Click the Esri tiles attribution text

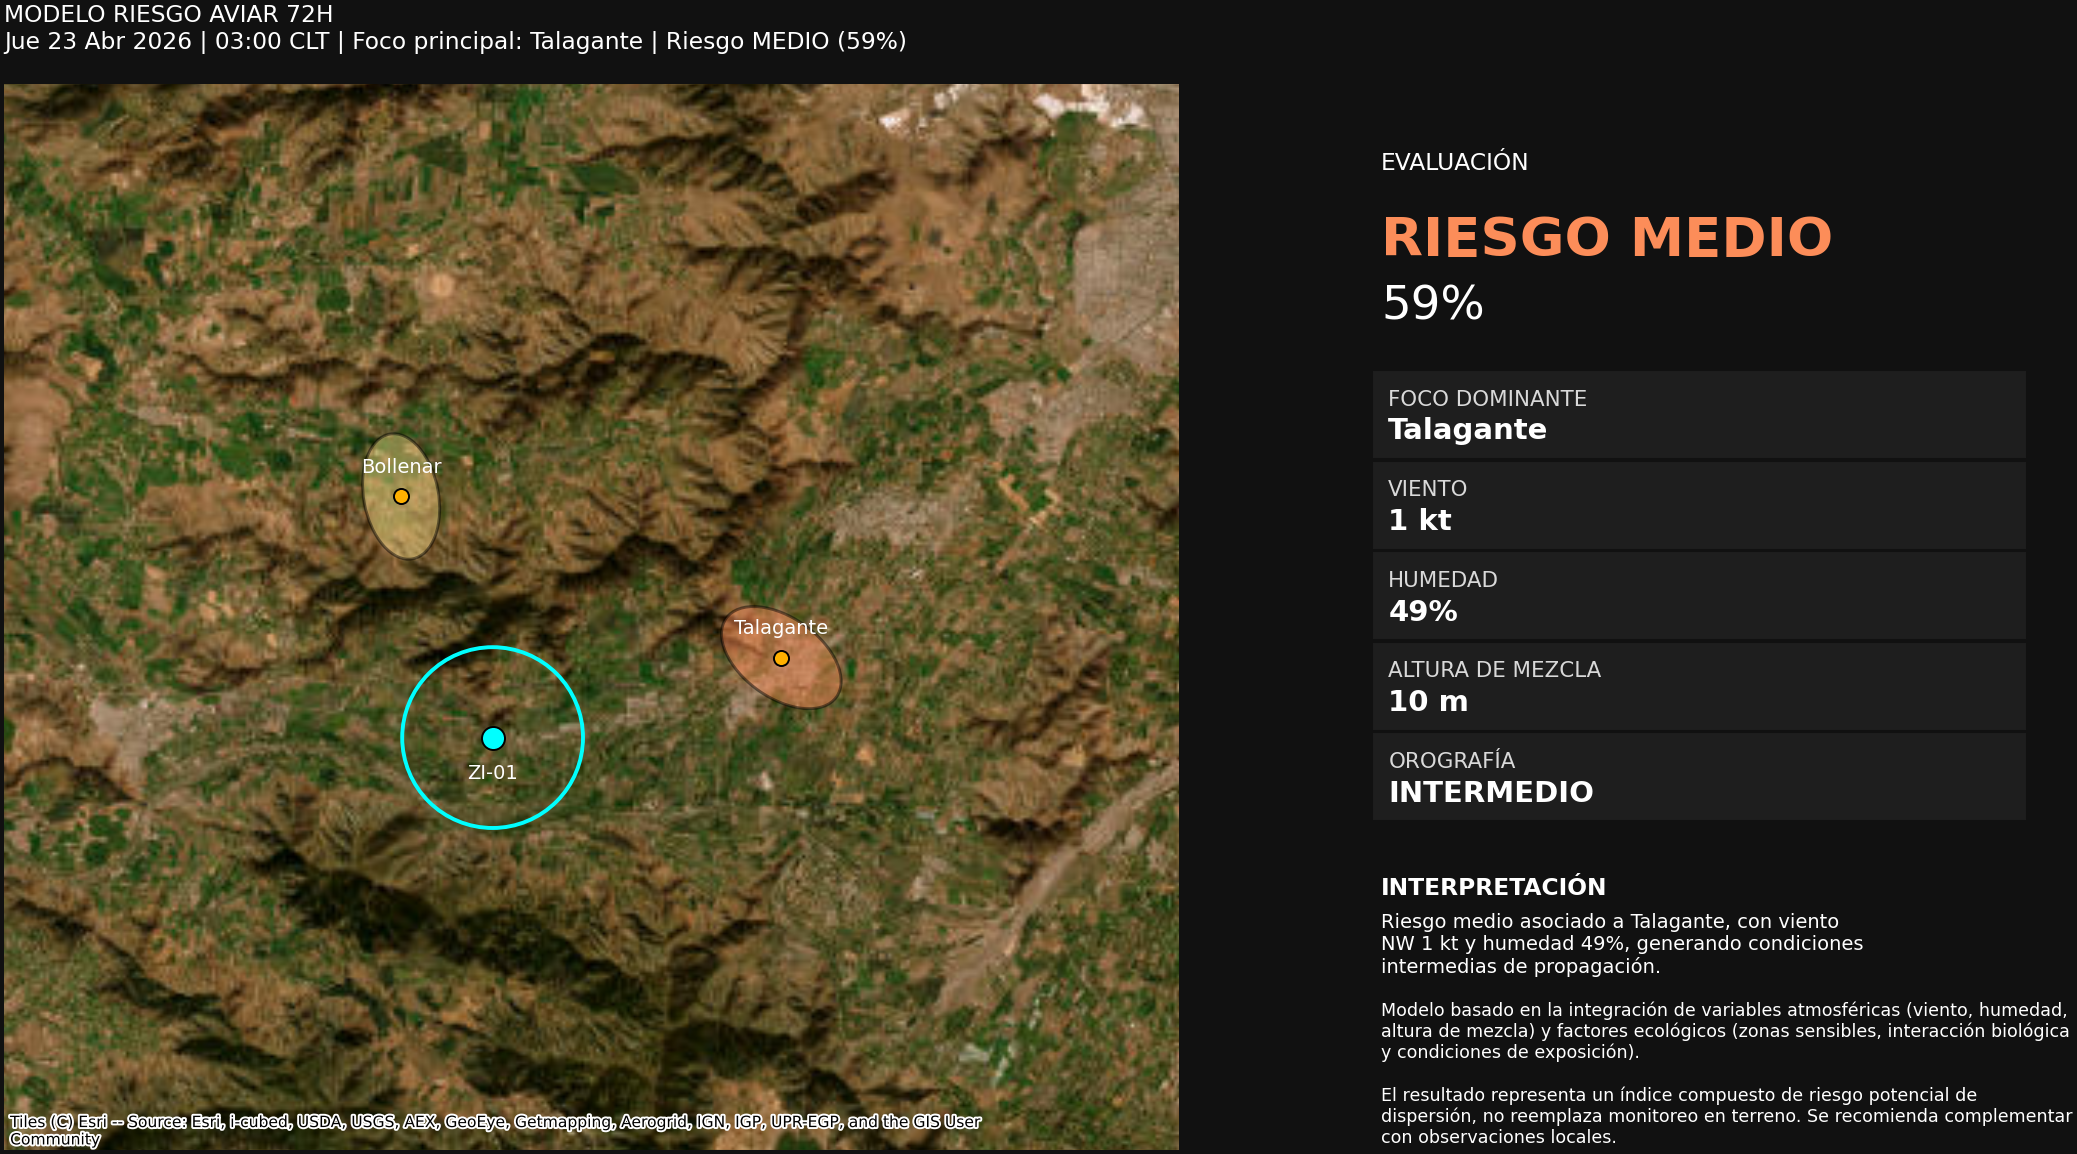point(494,1122)
